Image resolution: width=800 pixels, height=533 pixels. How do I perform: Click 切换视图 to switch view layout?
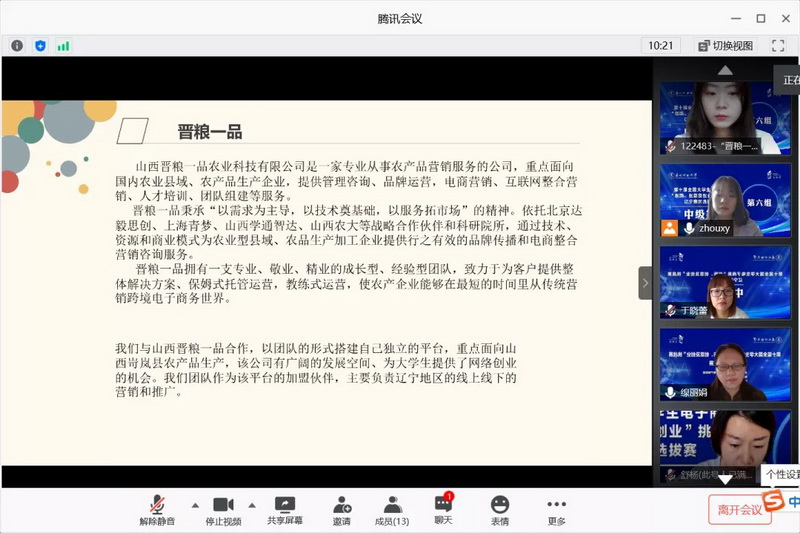(726, 46)
